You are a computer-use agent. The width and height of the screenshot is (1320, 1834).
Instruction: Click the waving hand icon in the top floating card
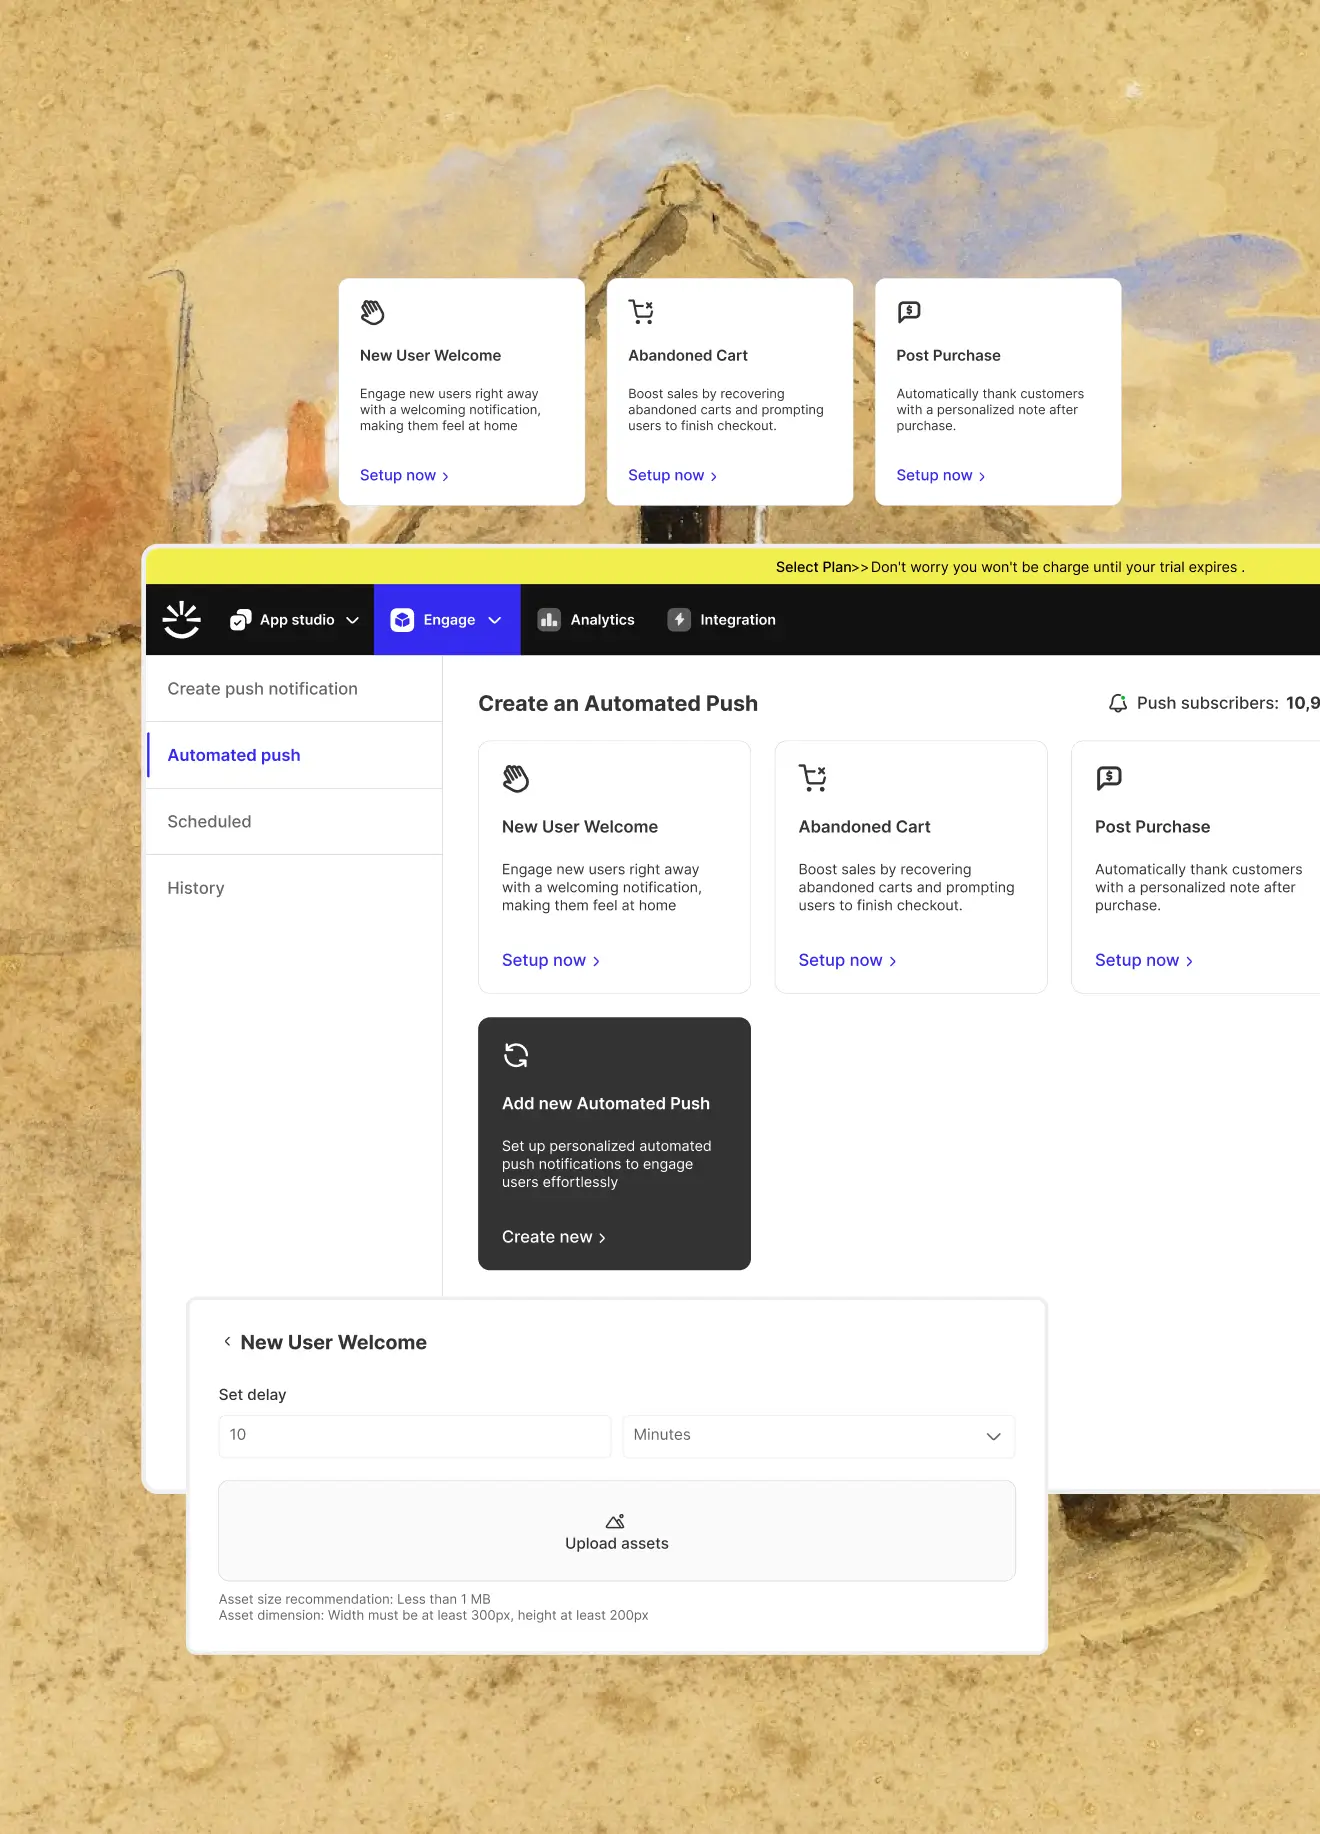click(372, 312)
